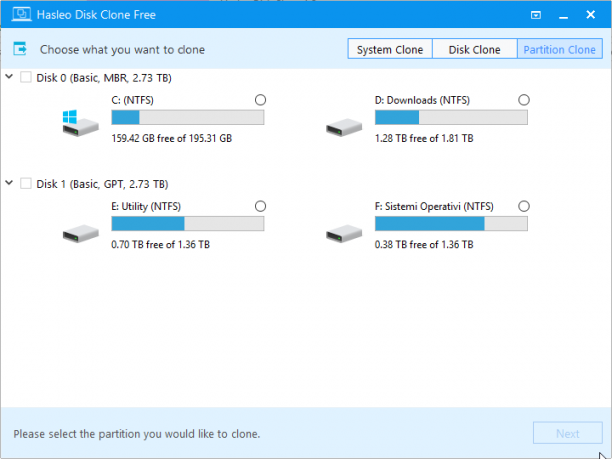Image resolution: width=612 pixels, height=459 pixels.
Task: Click the clone source icon beside the heading
Action: click(20, 49)
